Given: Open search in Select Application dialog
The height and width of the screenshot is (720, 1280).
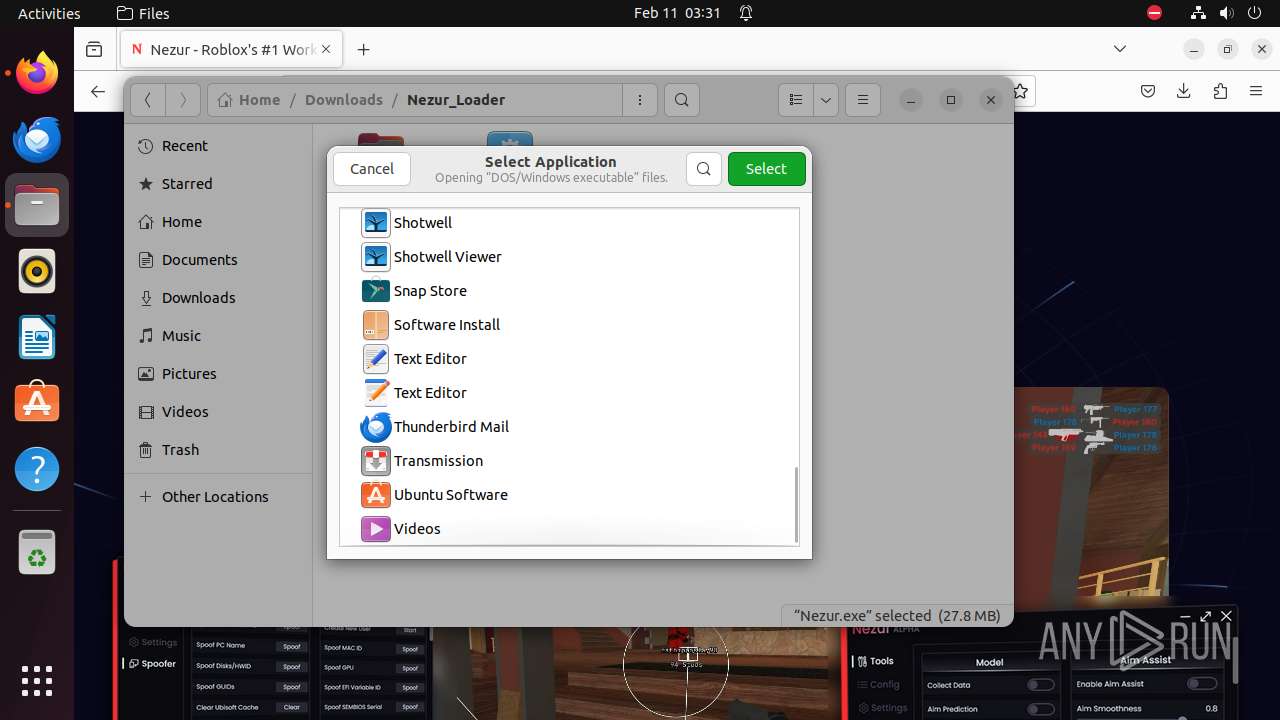Looking at the screenshot, I should (x=704, y=169).
